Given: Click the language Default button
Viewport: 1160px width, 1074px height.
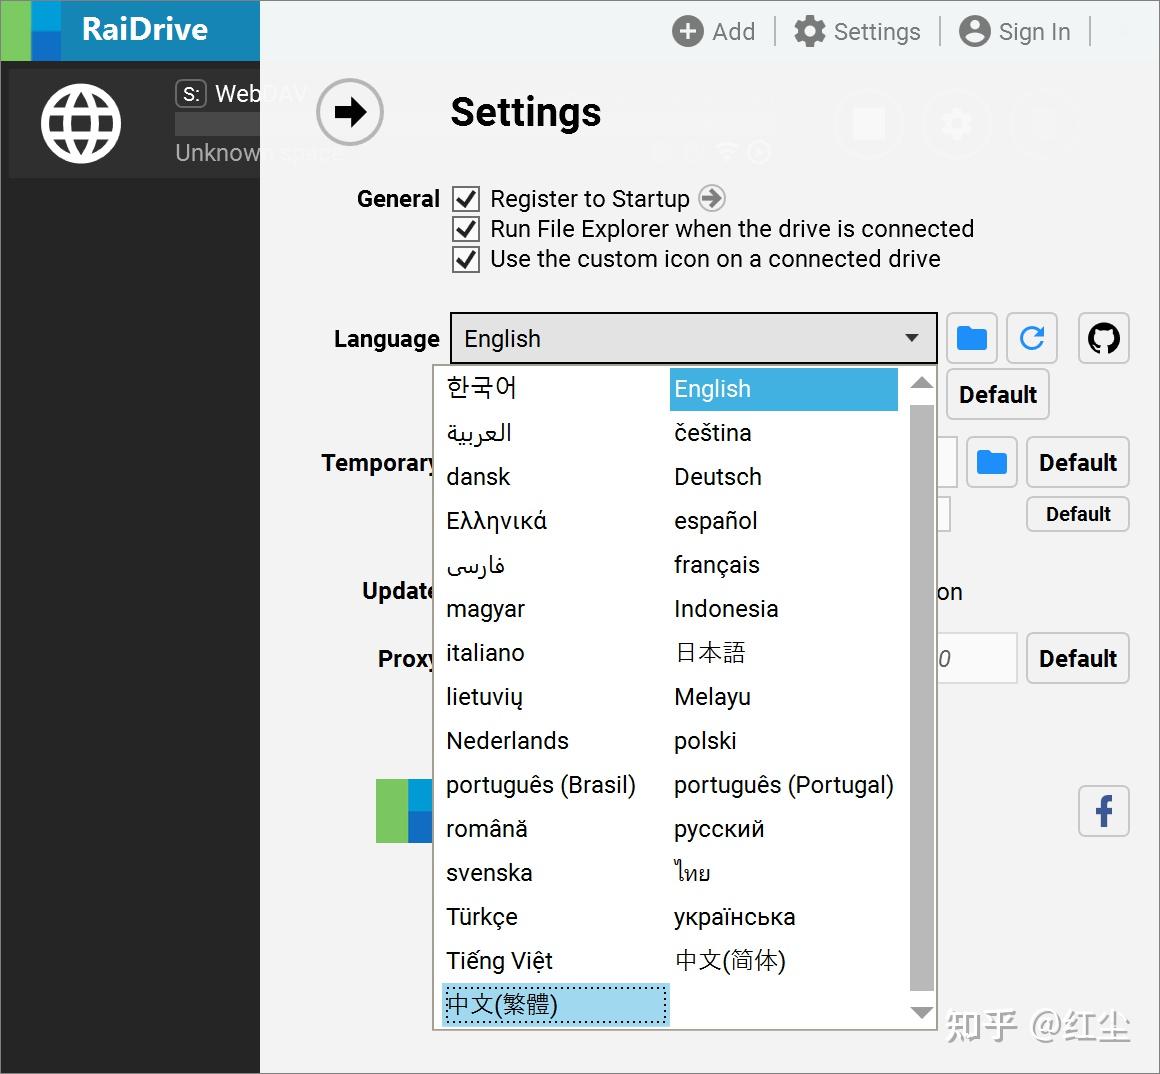Looking at the screenshot, I should click(x=997, y=394).
